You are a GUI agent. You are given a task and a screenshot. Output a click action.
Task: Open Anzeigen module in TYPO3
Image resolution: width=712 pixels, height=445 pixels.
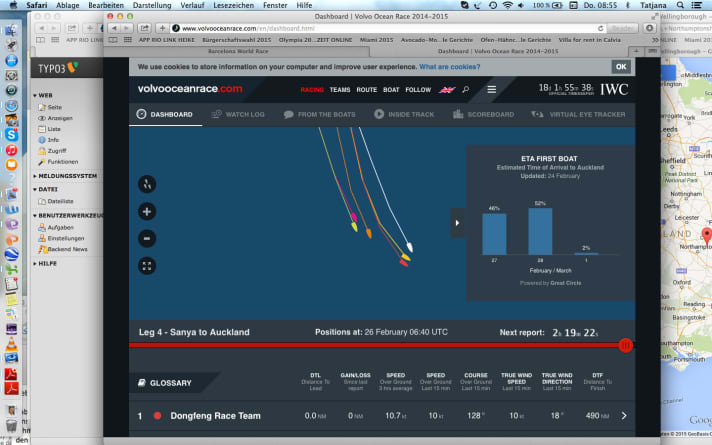(55, 118)
